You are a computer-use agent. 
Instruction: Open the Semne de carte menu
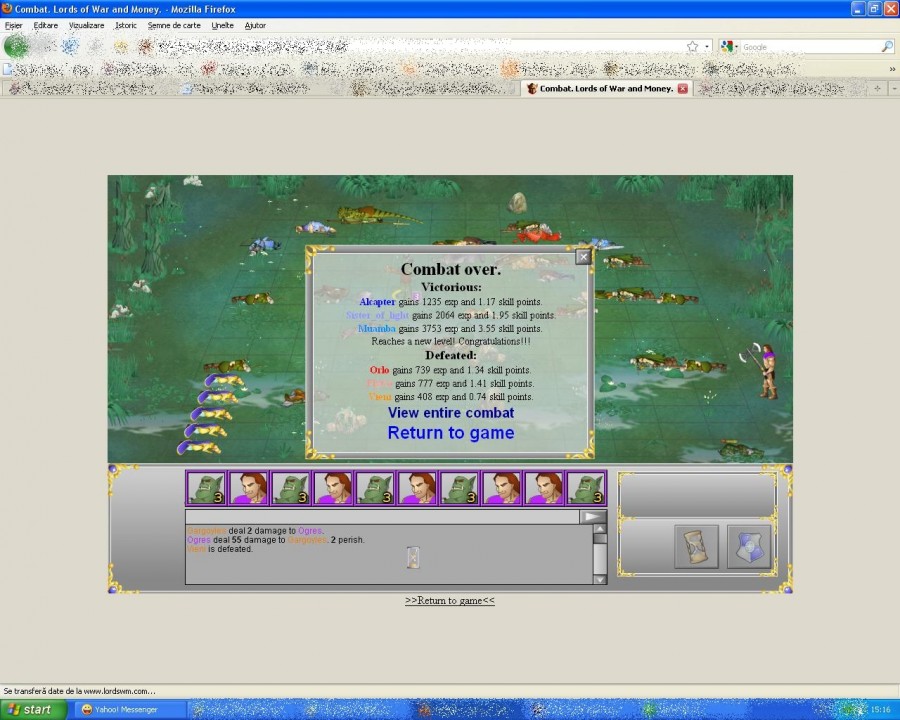click(174, 25)
